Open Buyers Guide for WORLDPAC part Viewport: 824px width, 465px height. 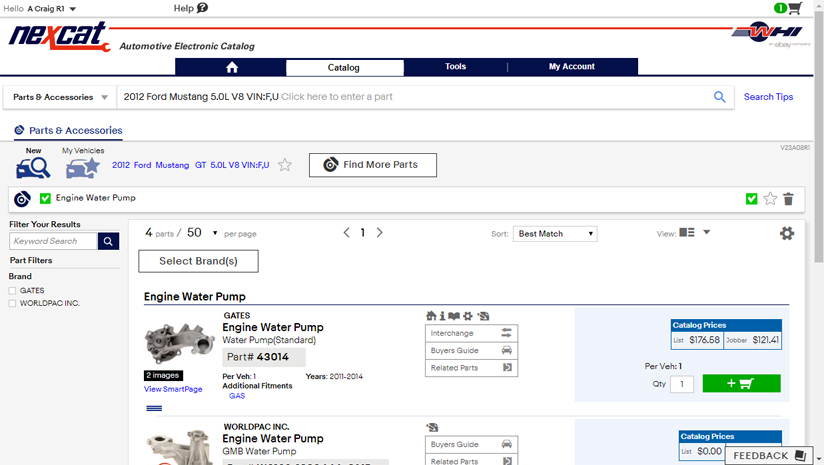471,445
